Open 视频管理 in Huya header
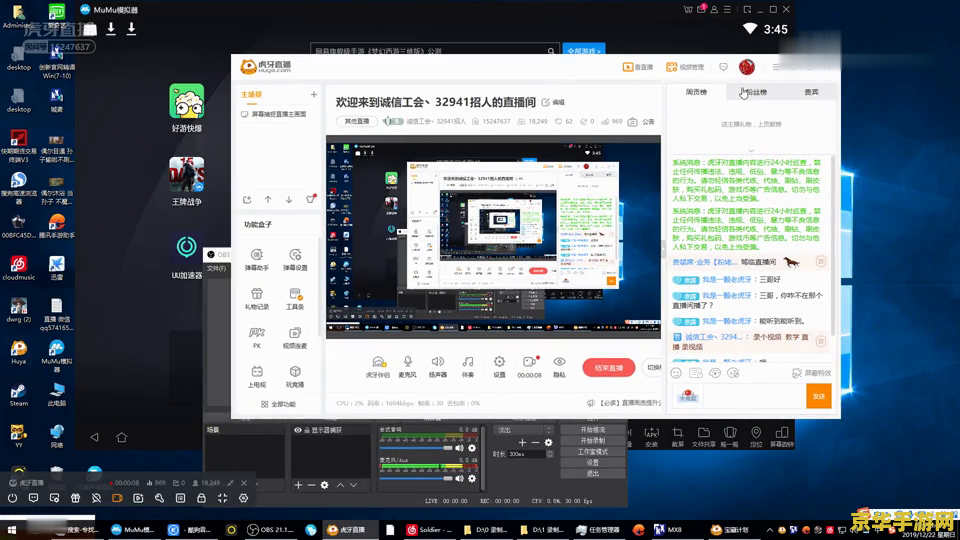 tap(685, 67)
